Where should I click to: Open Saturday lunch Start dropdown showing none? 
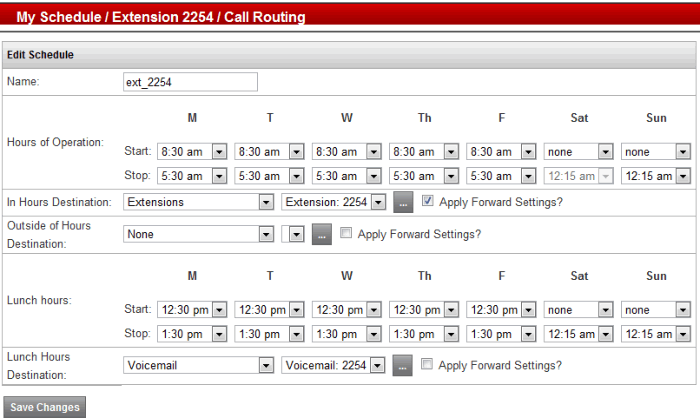point(578,310)
